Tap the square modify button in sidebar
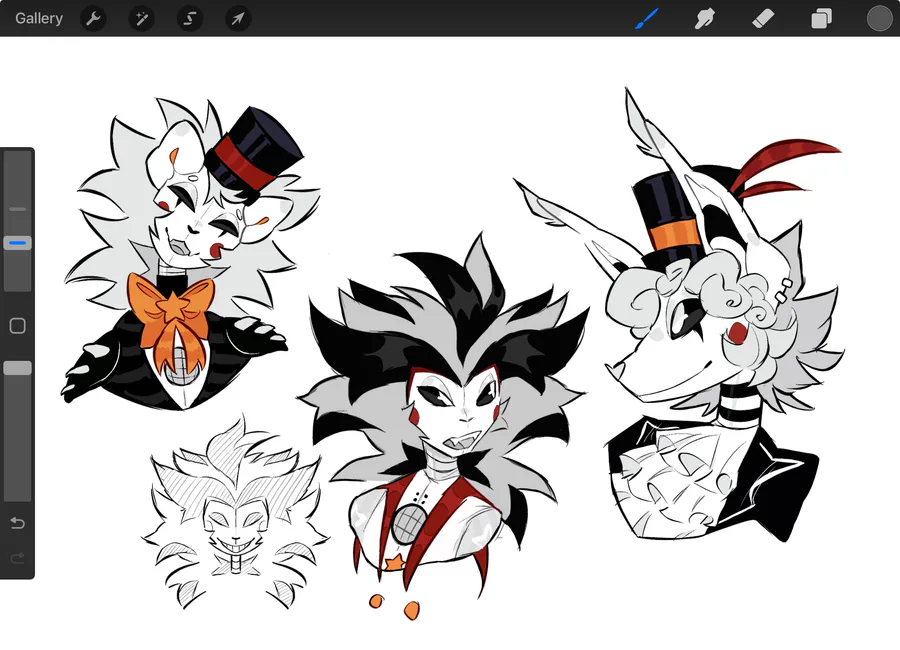 [17, 326]
